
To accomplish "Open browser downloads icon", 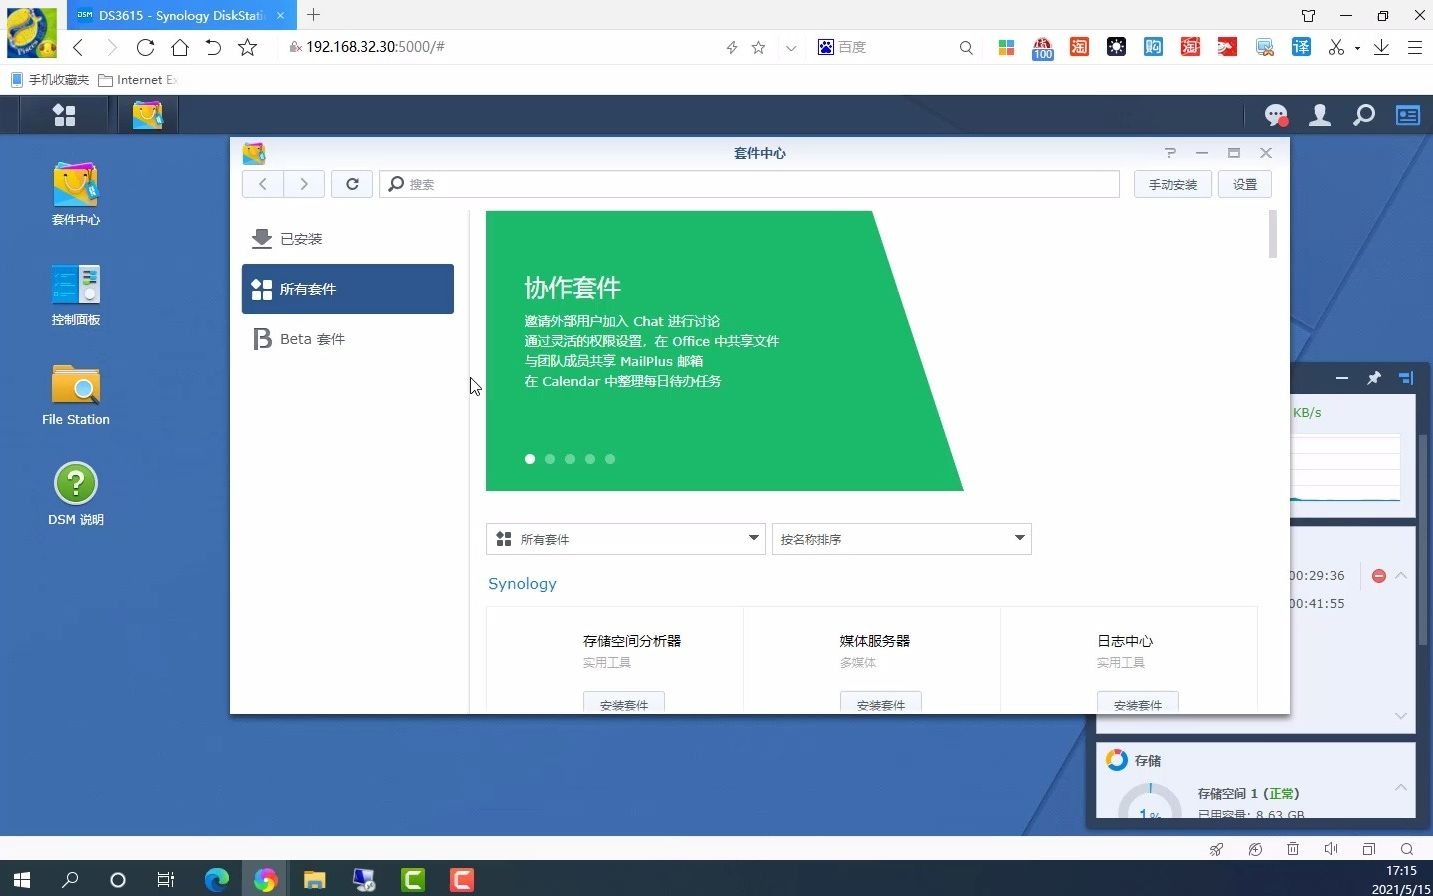I will (1381, 47).
